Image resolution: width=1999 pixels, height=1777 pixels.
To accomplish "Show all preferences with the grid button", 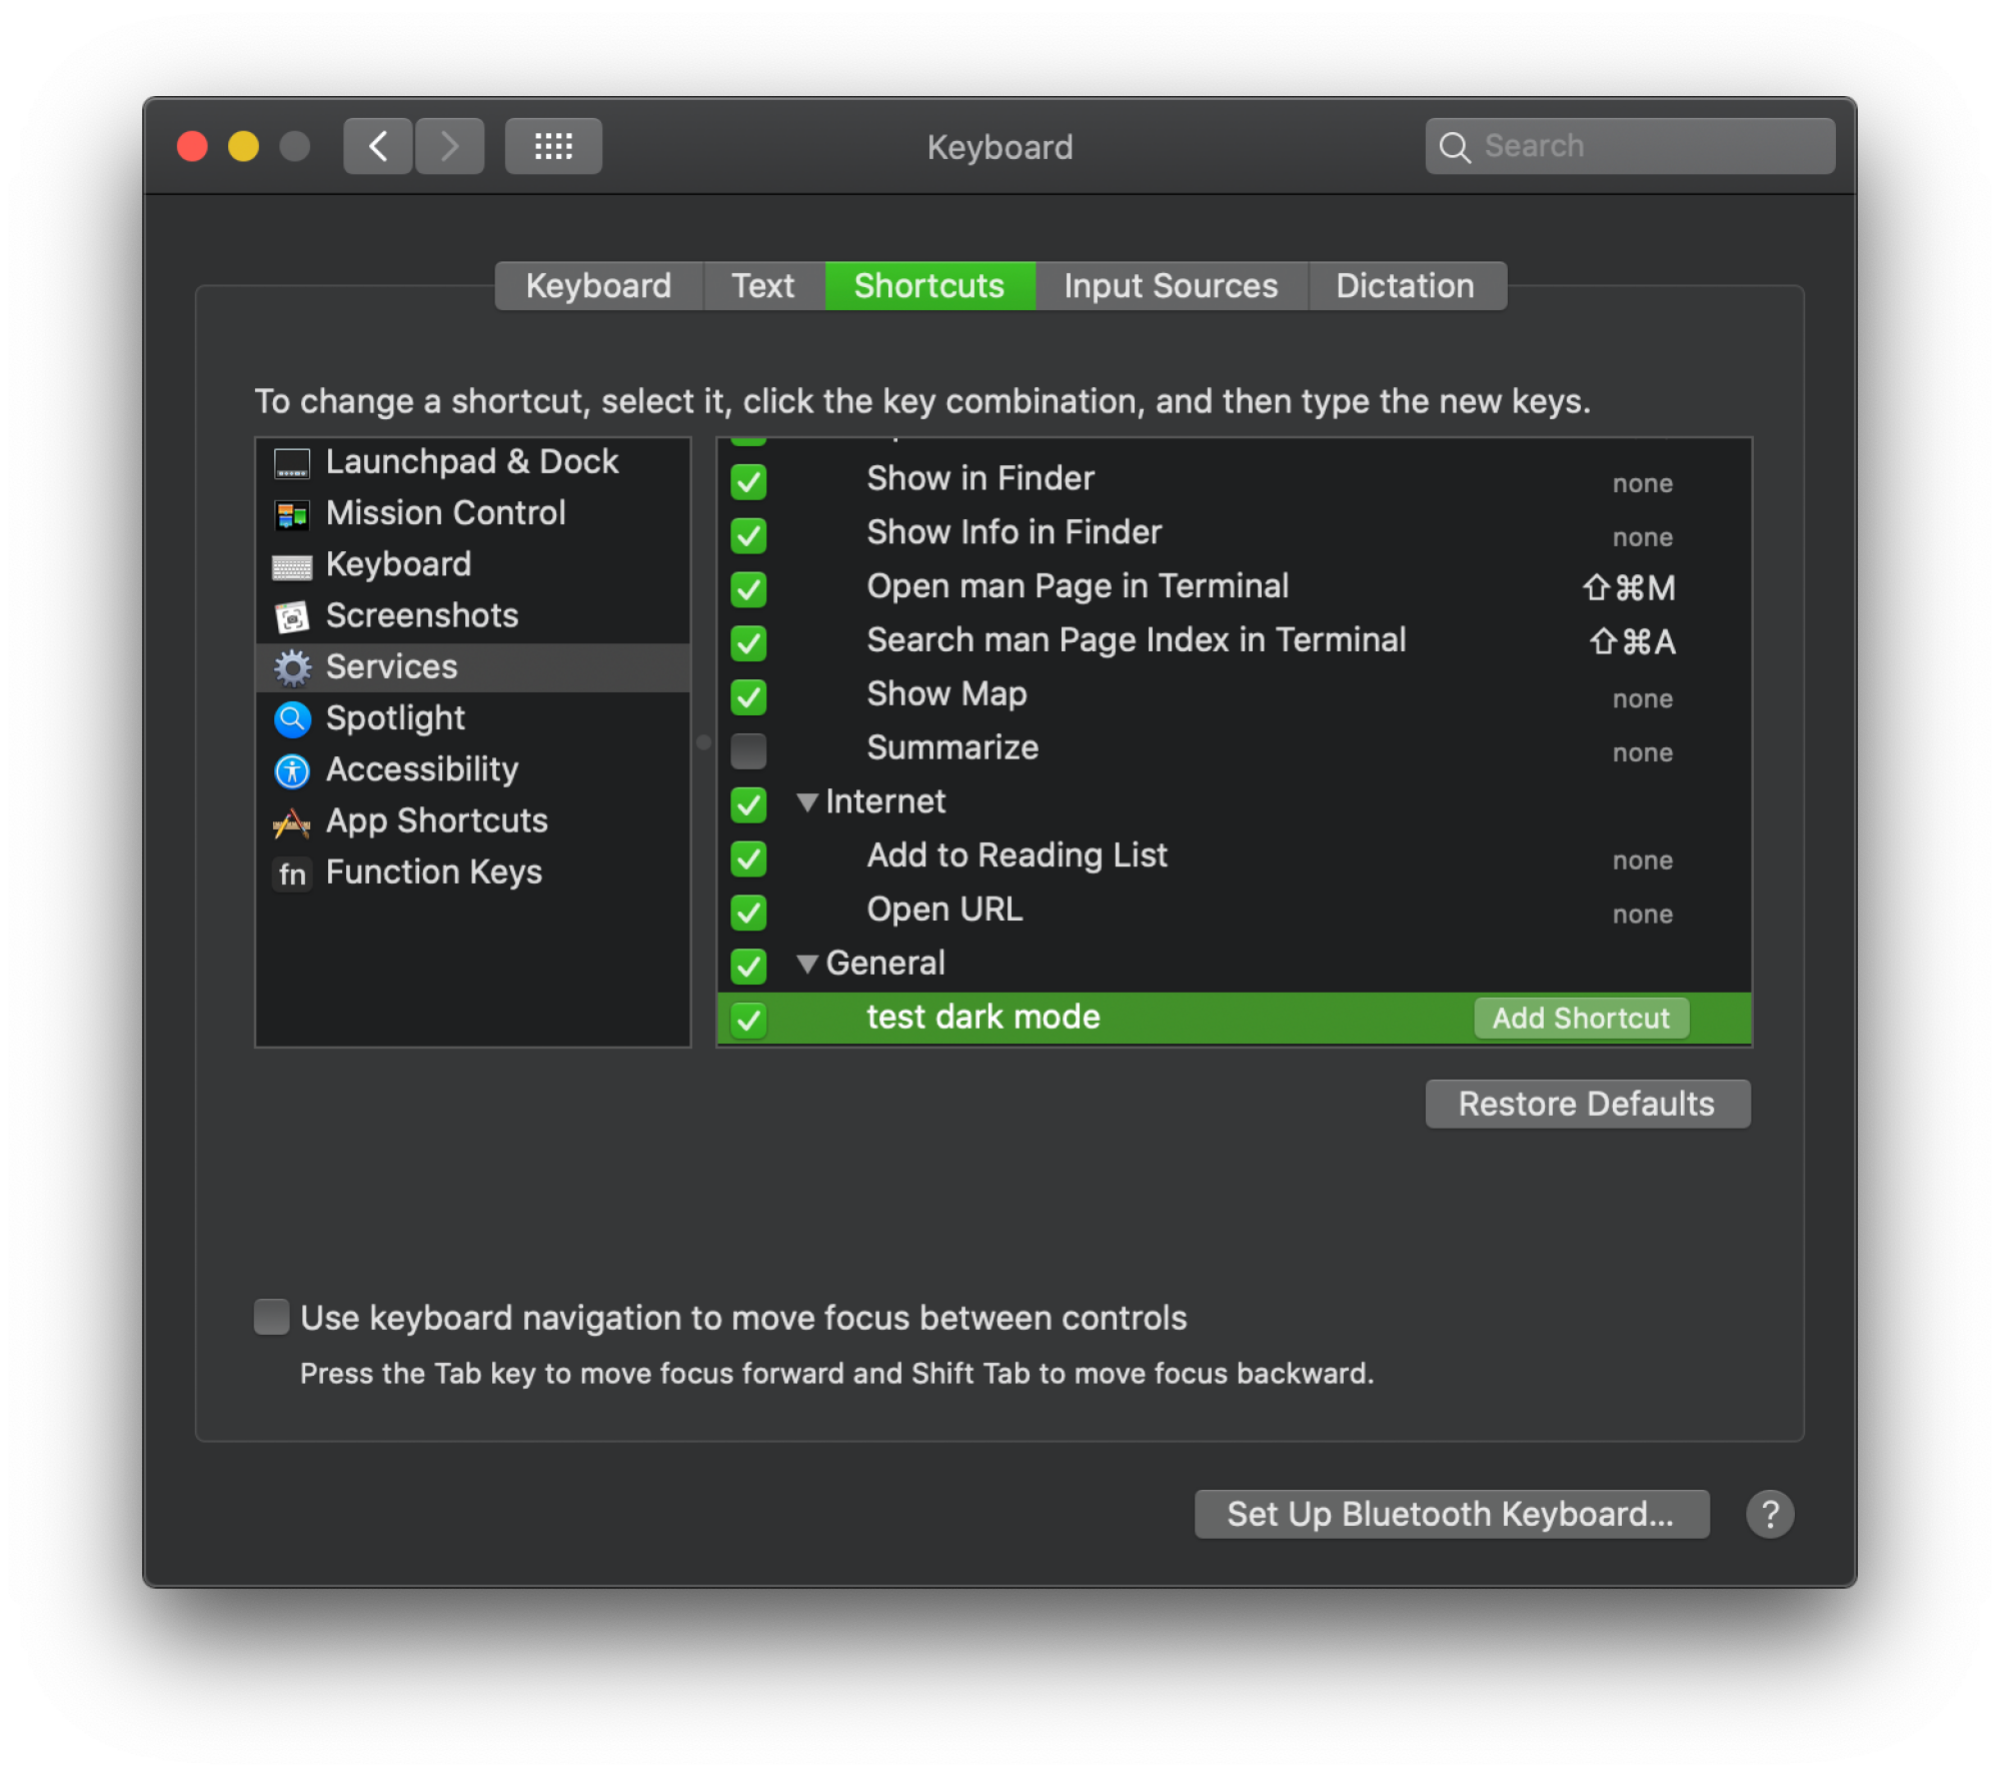I will [553, 146].
